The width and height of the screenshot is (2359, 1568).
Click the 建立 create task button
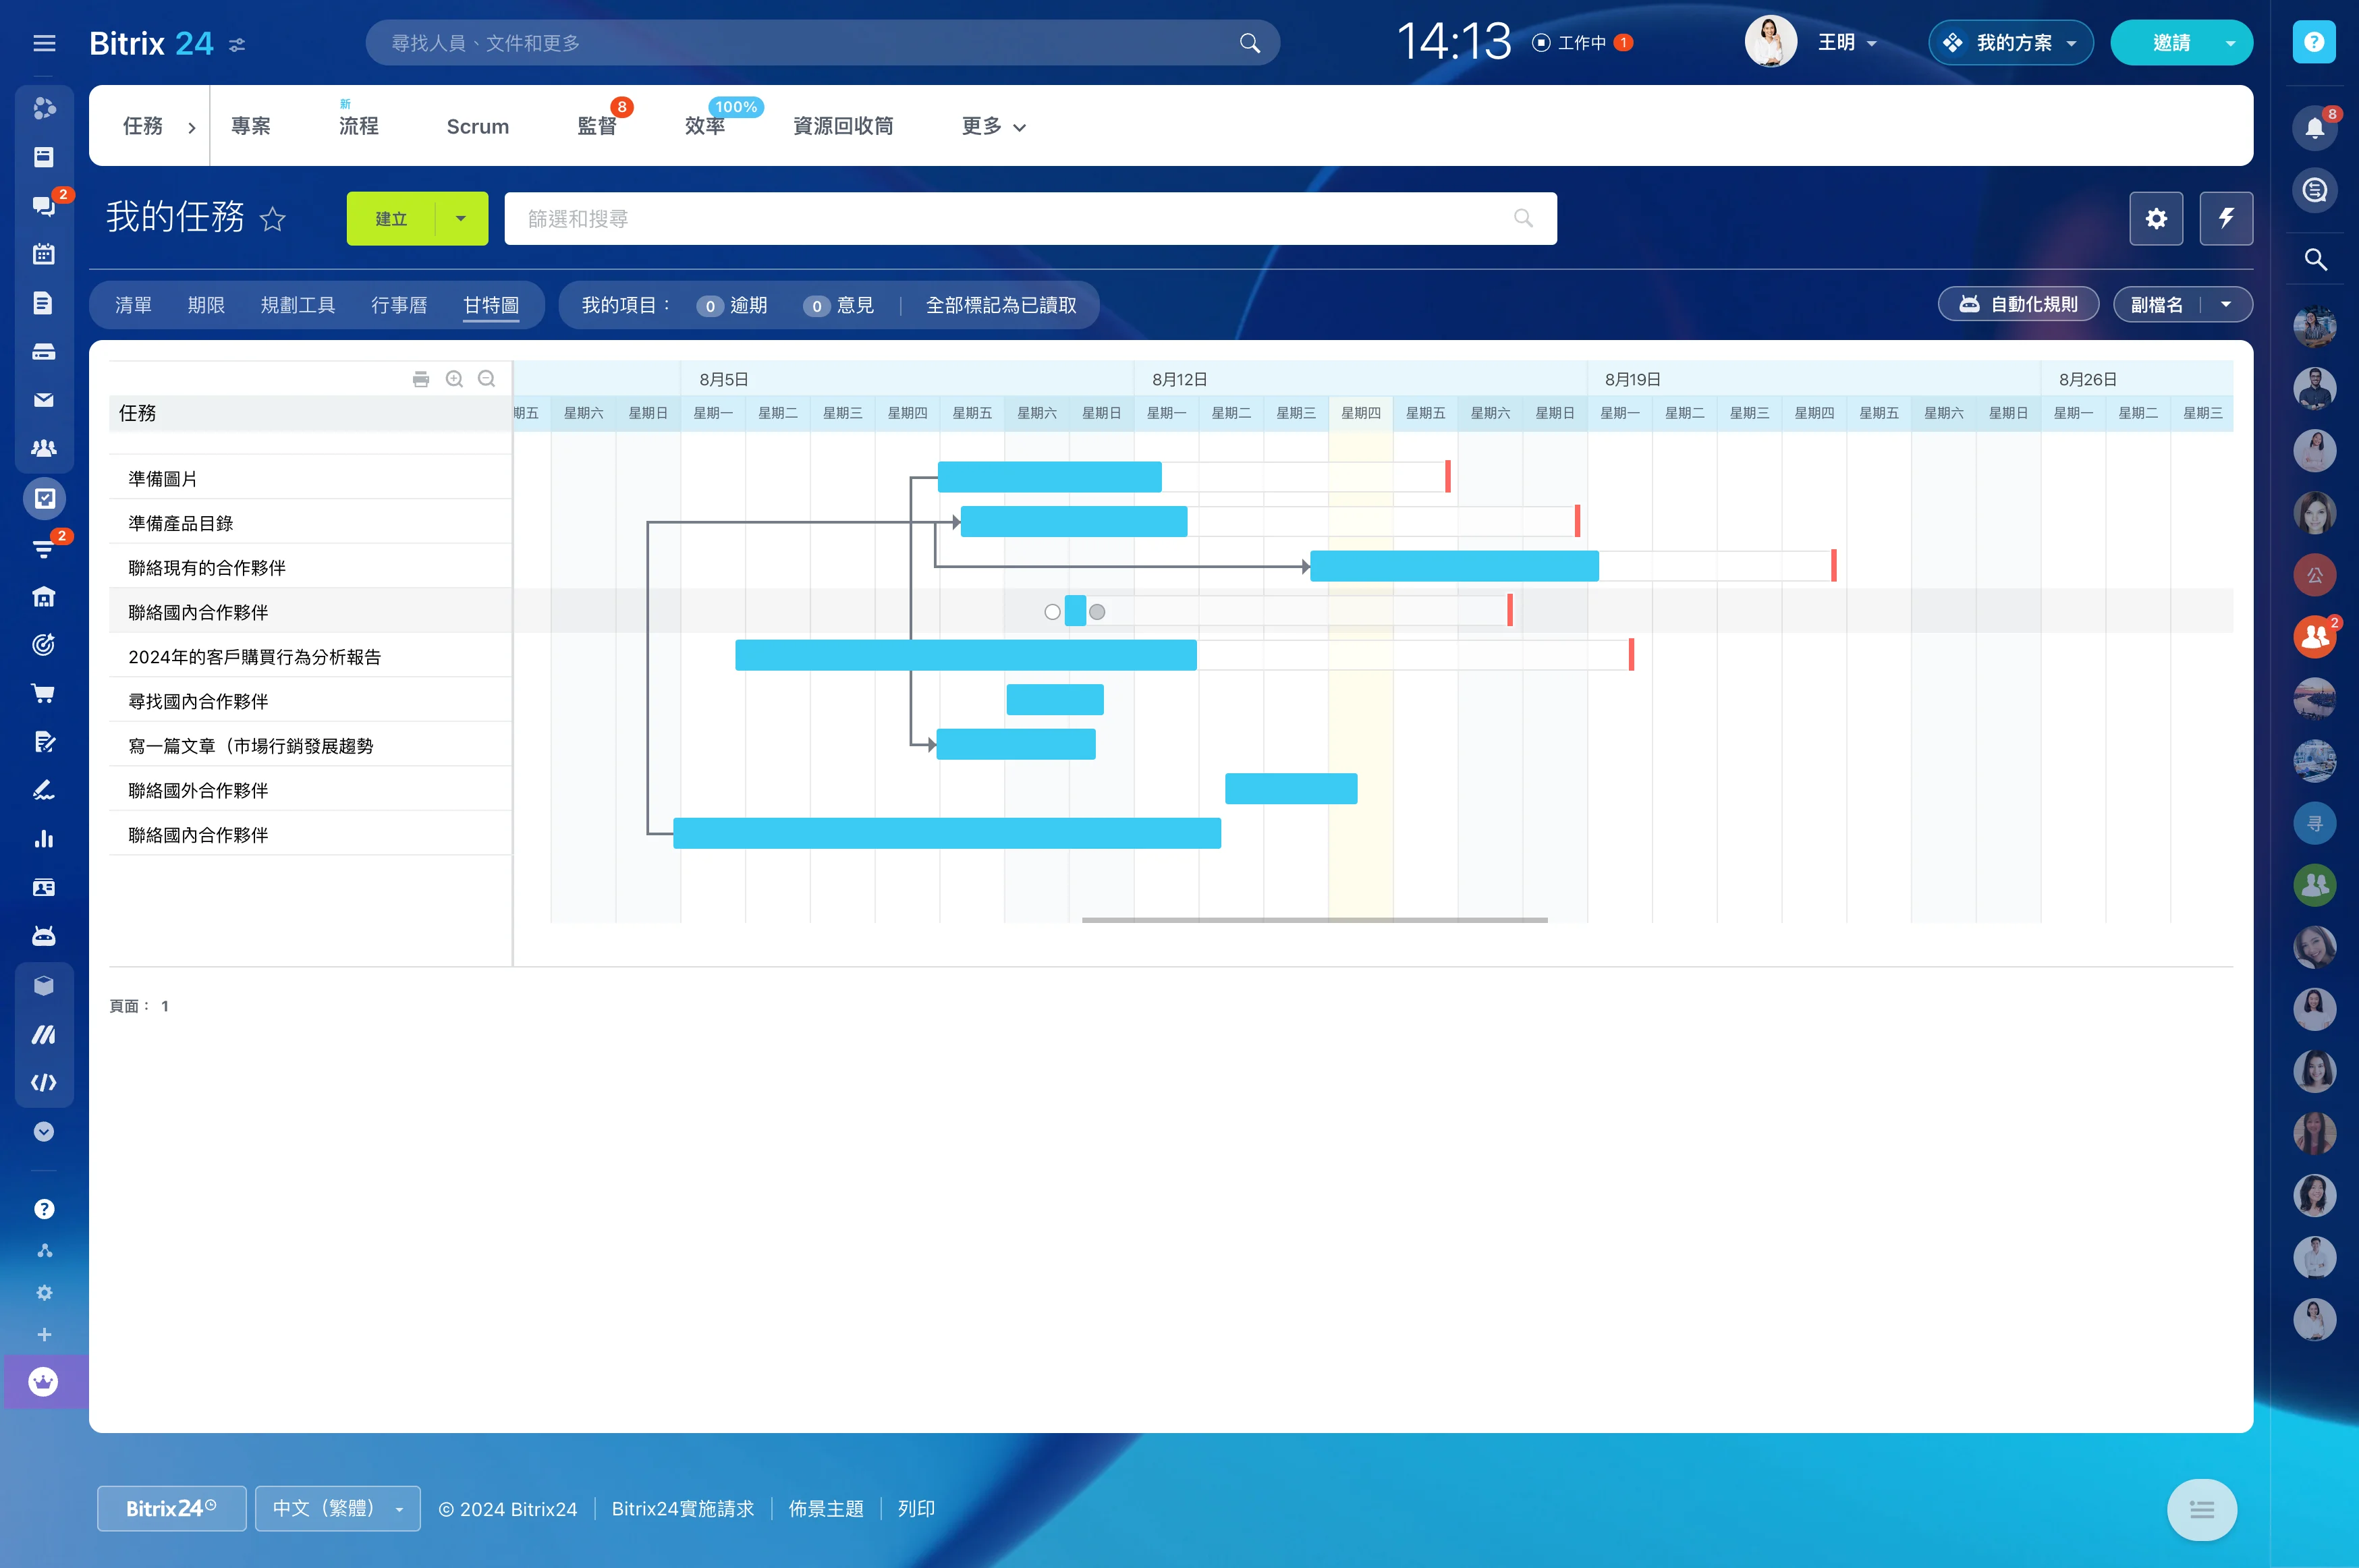(391, 218)
